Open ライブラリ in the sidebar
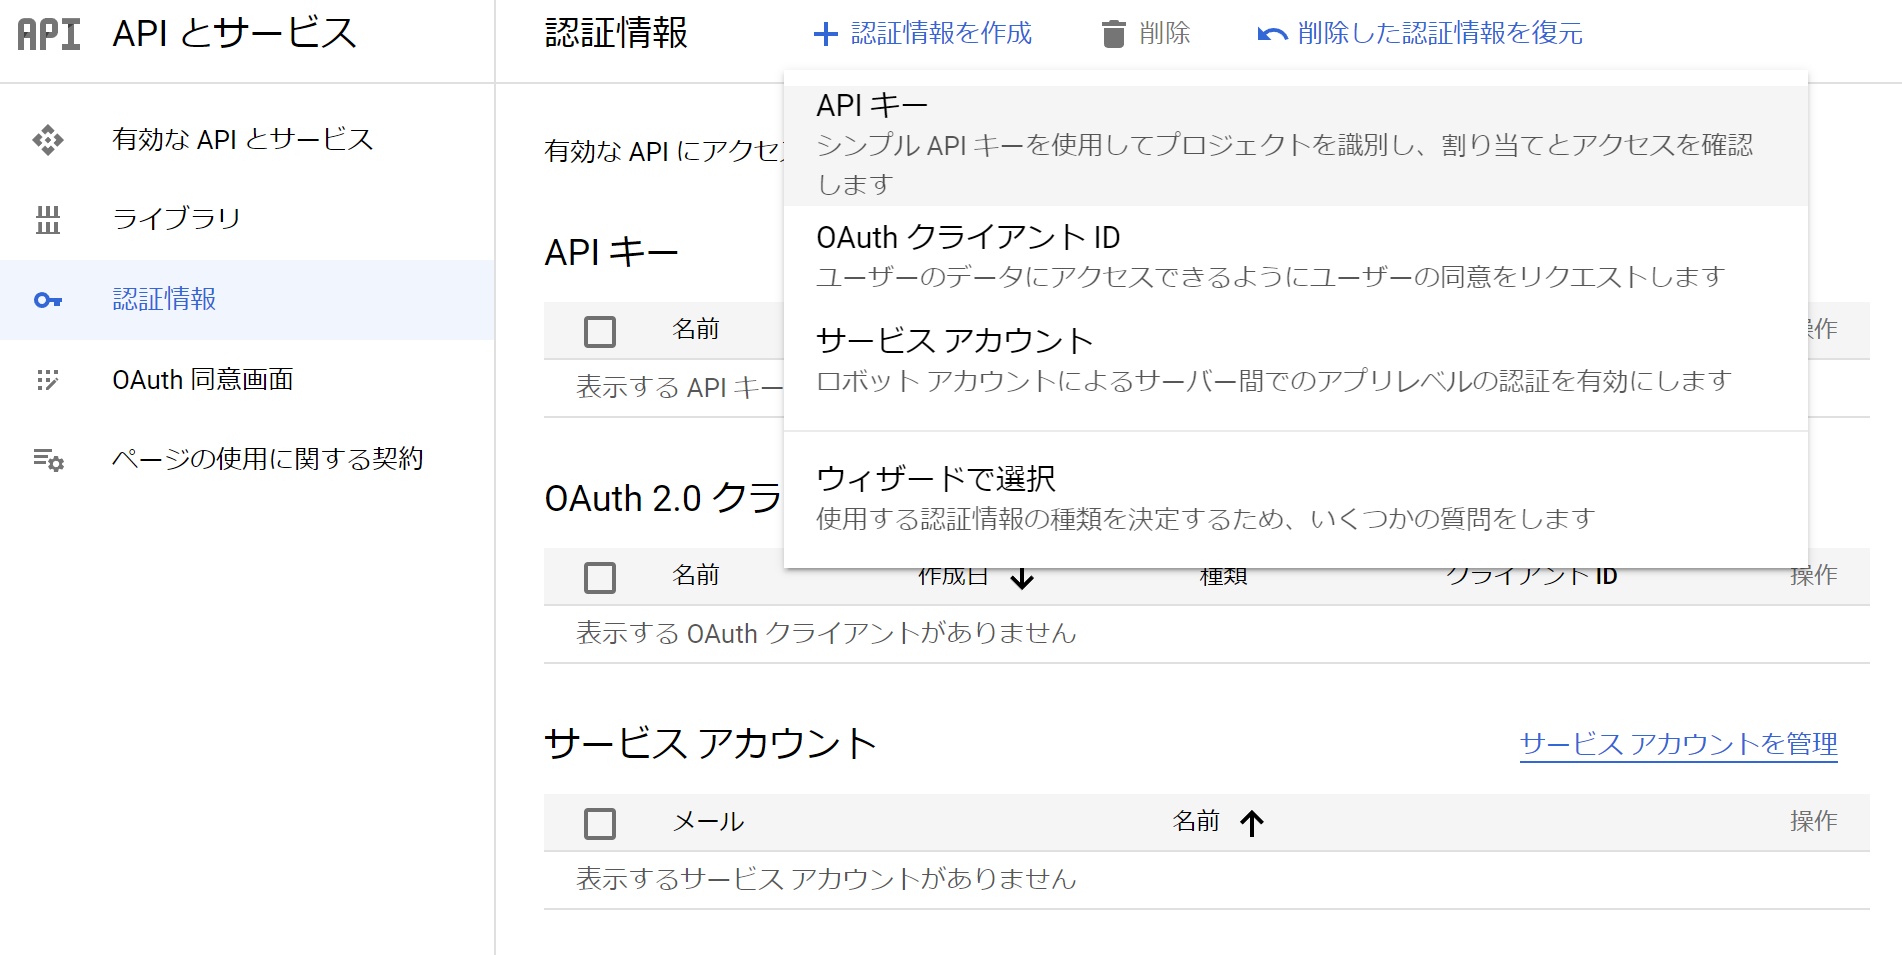The width and height of the screenshot is (1902, 955). [x=247, y=219]
